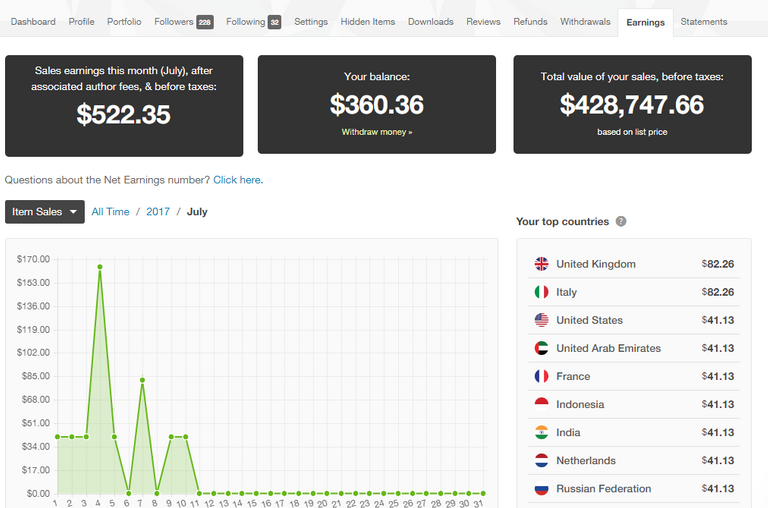Open the Hidden Items tab
The height and width of the screenshot is (508, 768).
[367, 22]
